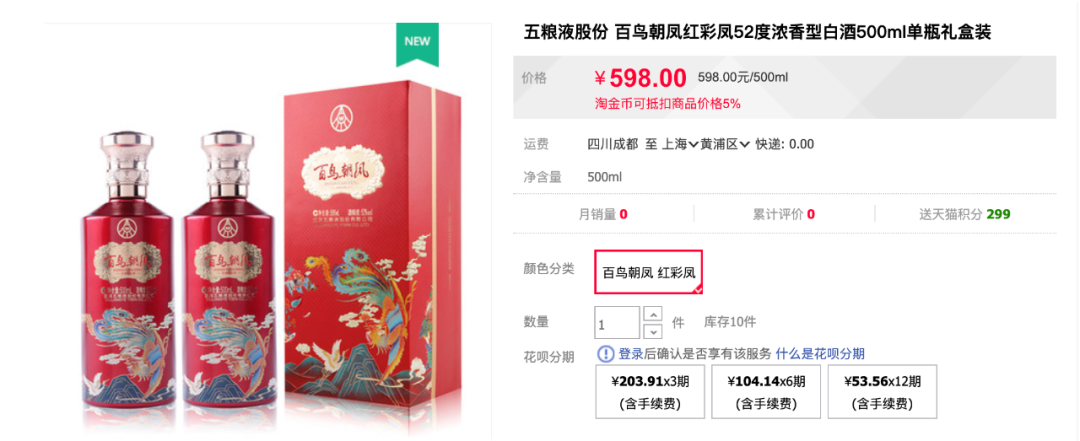Click the red gift box product image

pyautogui.click(x=372, y=252)
